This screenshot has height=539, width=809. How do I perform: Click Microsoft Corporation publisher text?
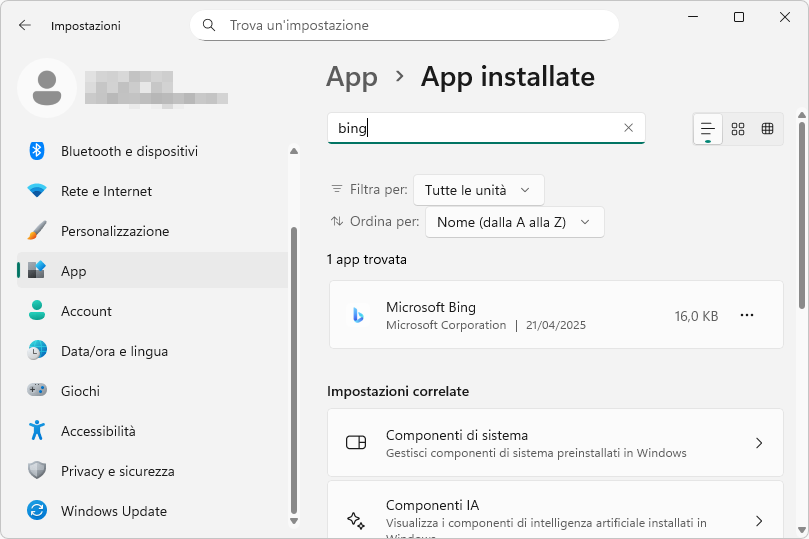coord(446,325)
